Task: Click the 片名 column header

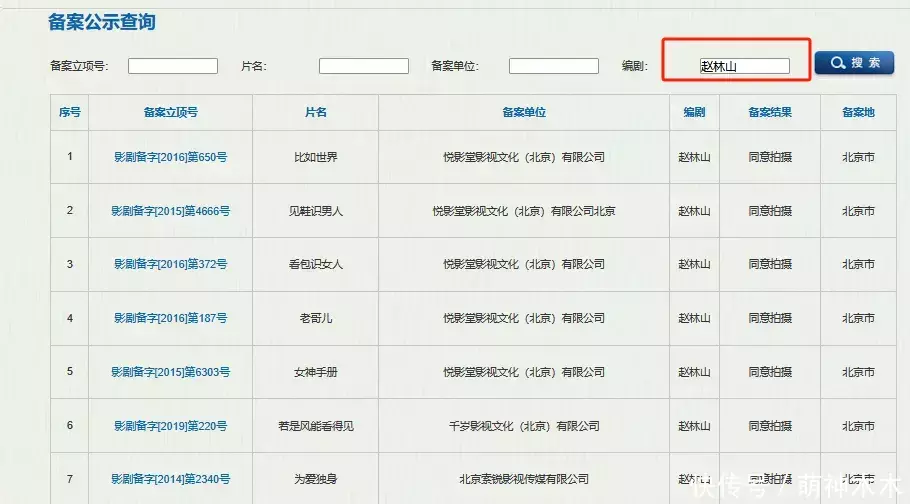Action: pos(315,112)
